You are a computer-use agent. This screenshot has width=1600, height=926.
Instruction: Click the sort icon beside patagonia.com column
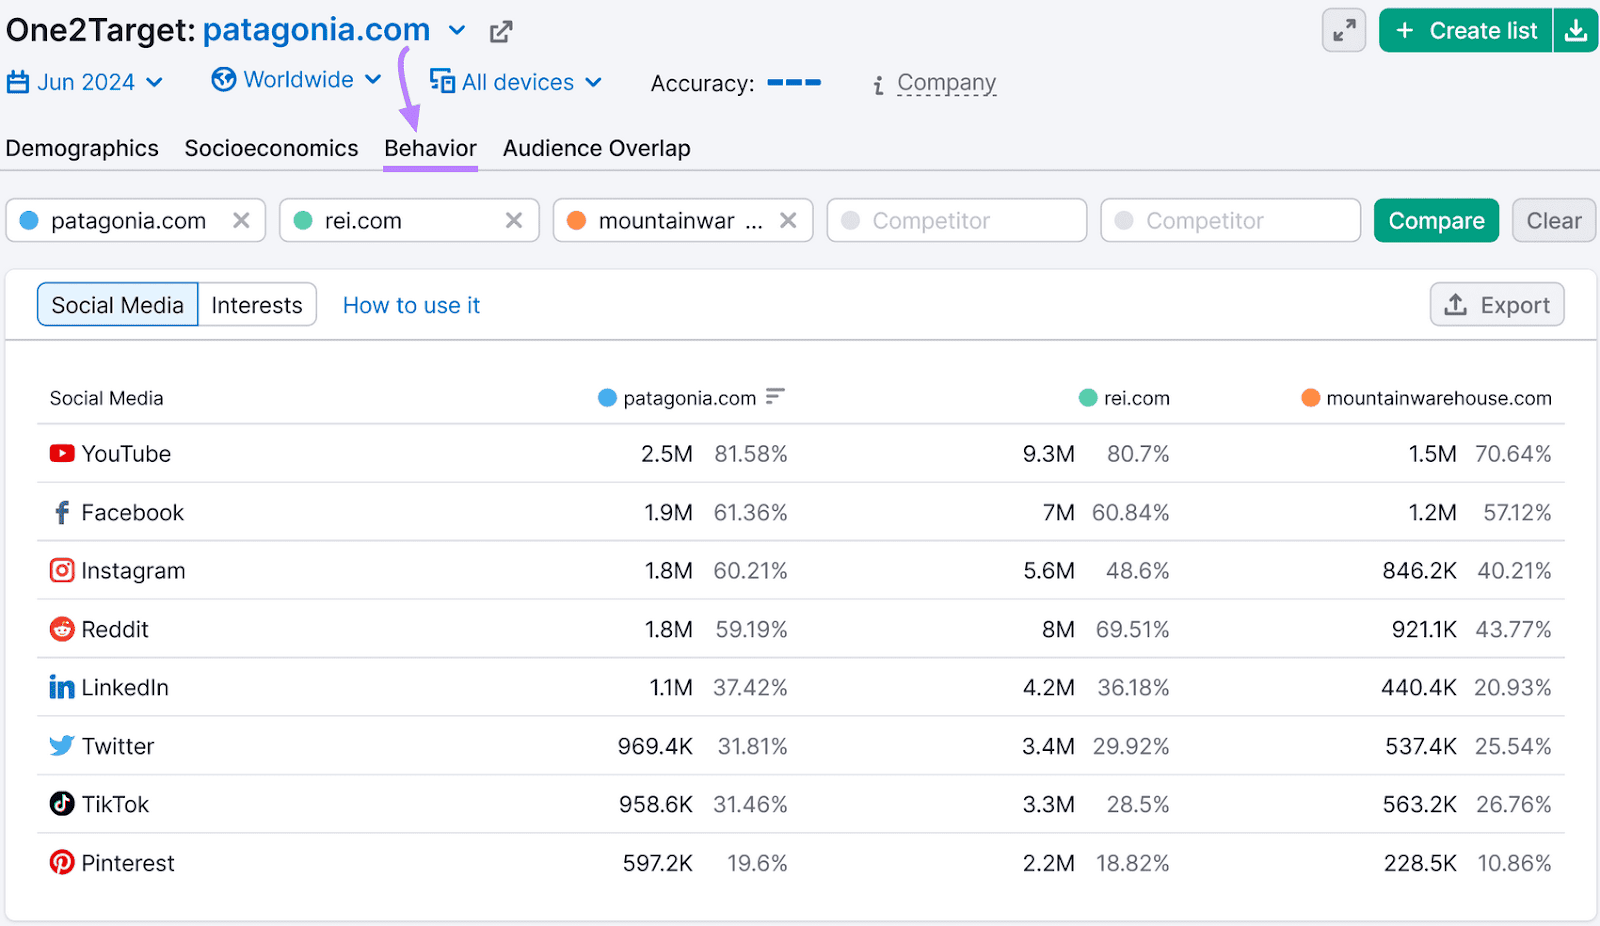(775, 397)
